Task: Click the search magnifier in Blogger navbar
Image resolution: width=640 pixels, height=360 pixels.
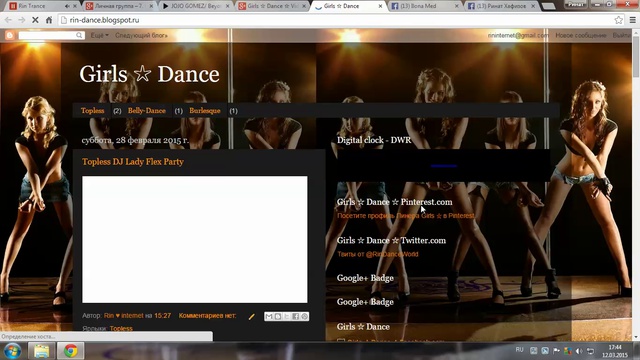Action: [79, 36]
